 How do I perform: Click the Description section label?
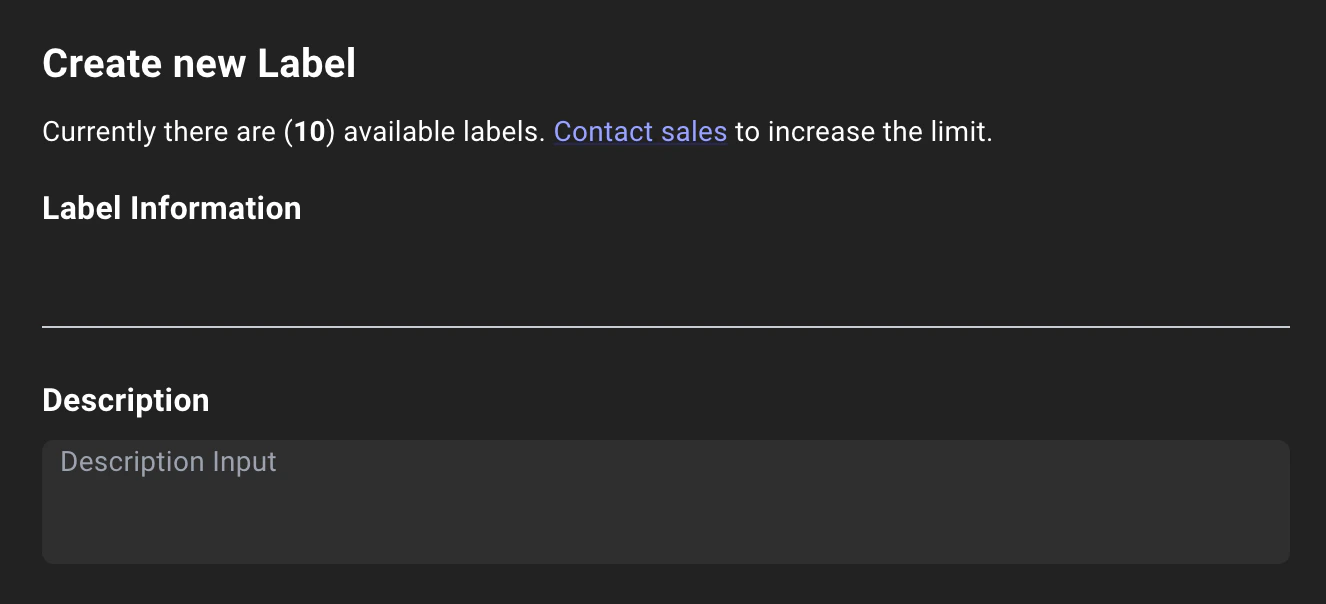(x=125, y=400)
